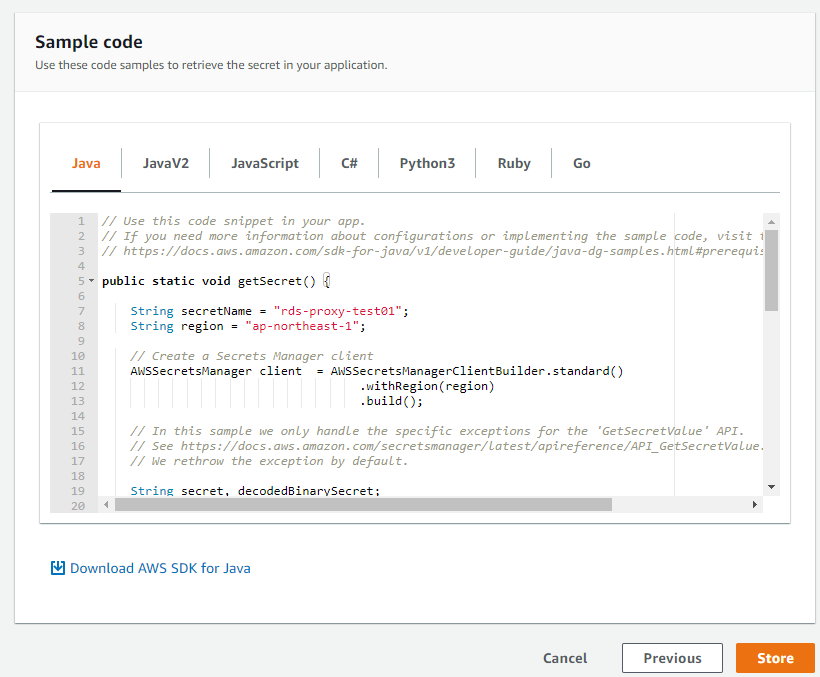Click the Cancel button
The width and height of the screenshot is (820, 677).
565,658
